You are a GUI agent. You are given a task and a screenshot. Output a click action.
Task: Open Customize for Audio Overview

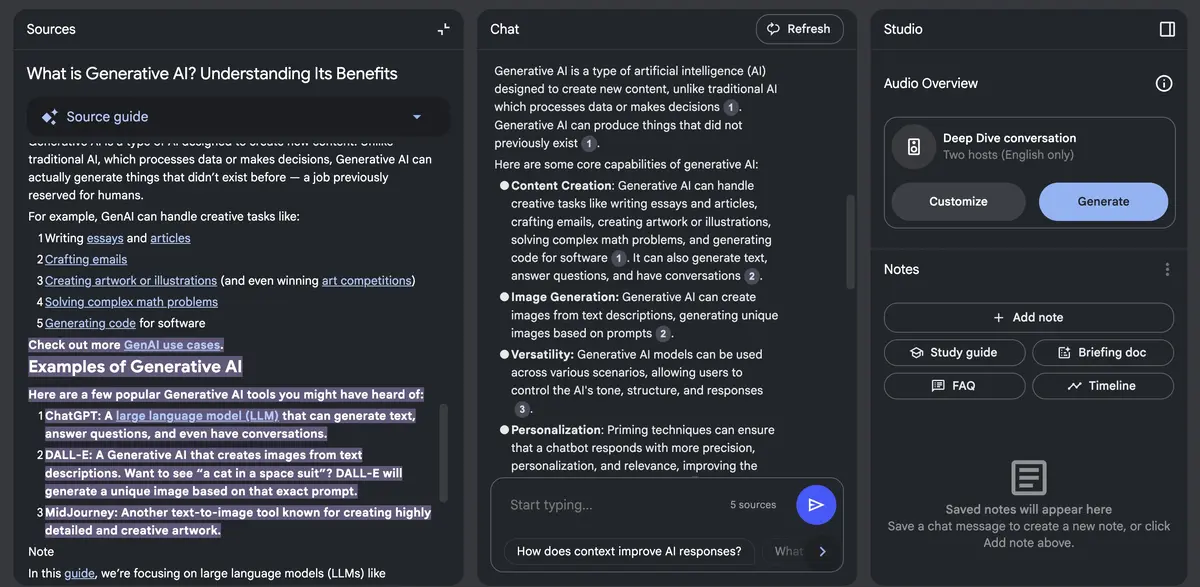[957, 201]
